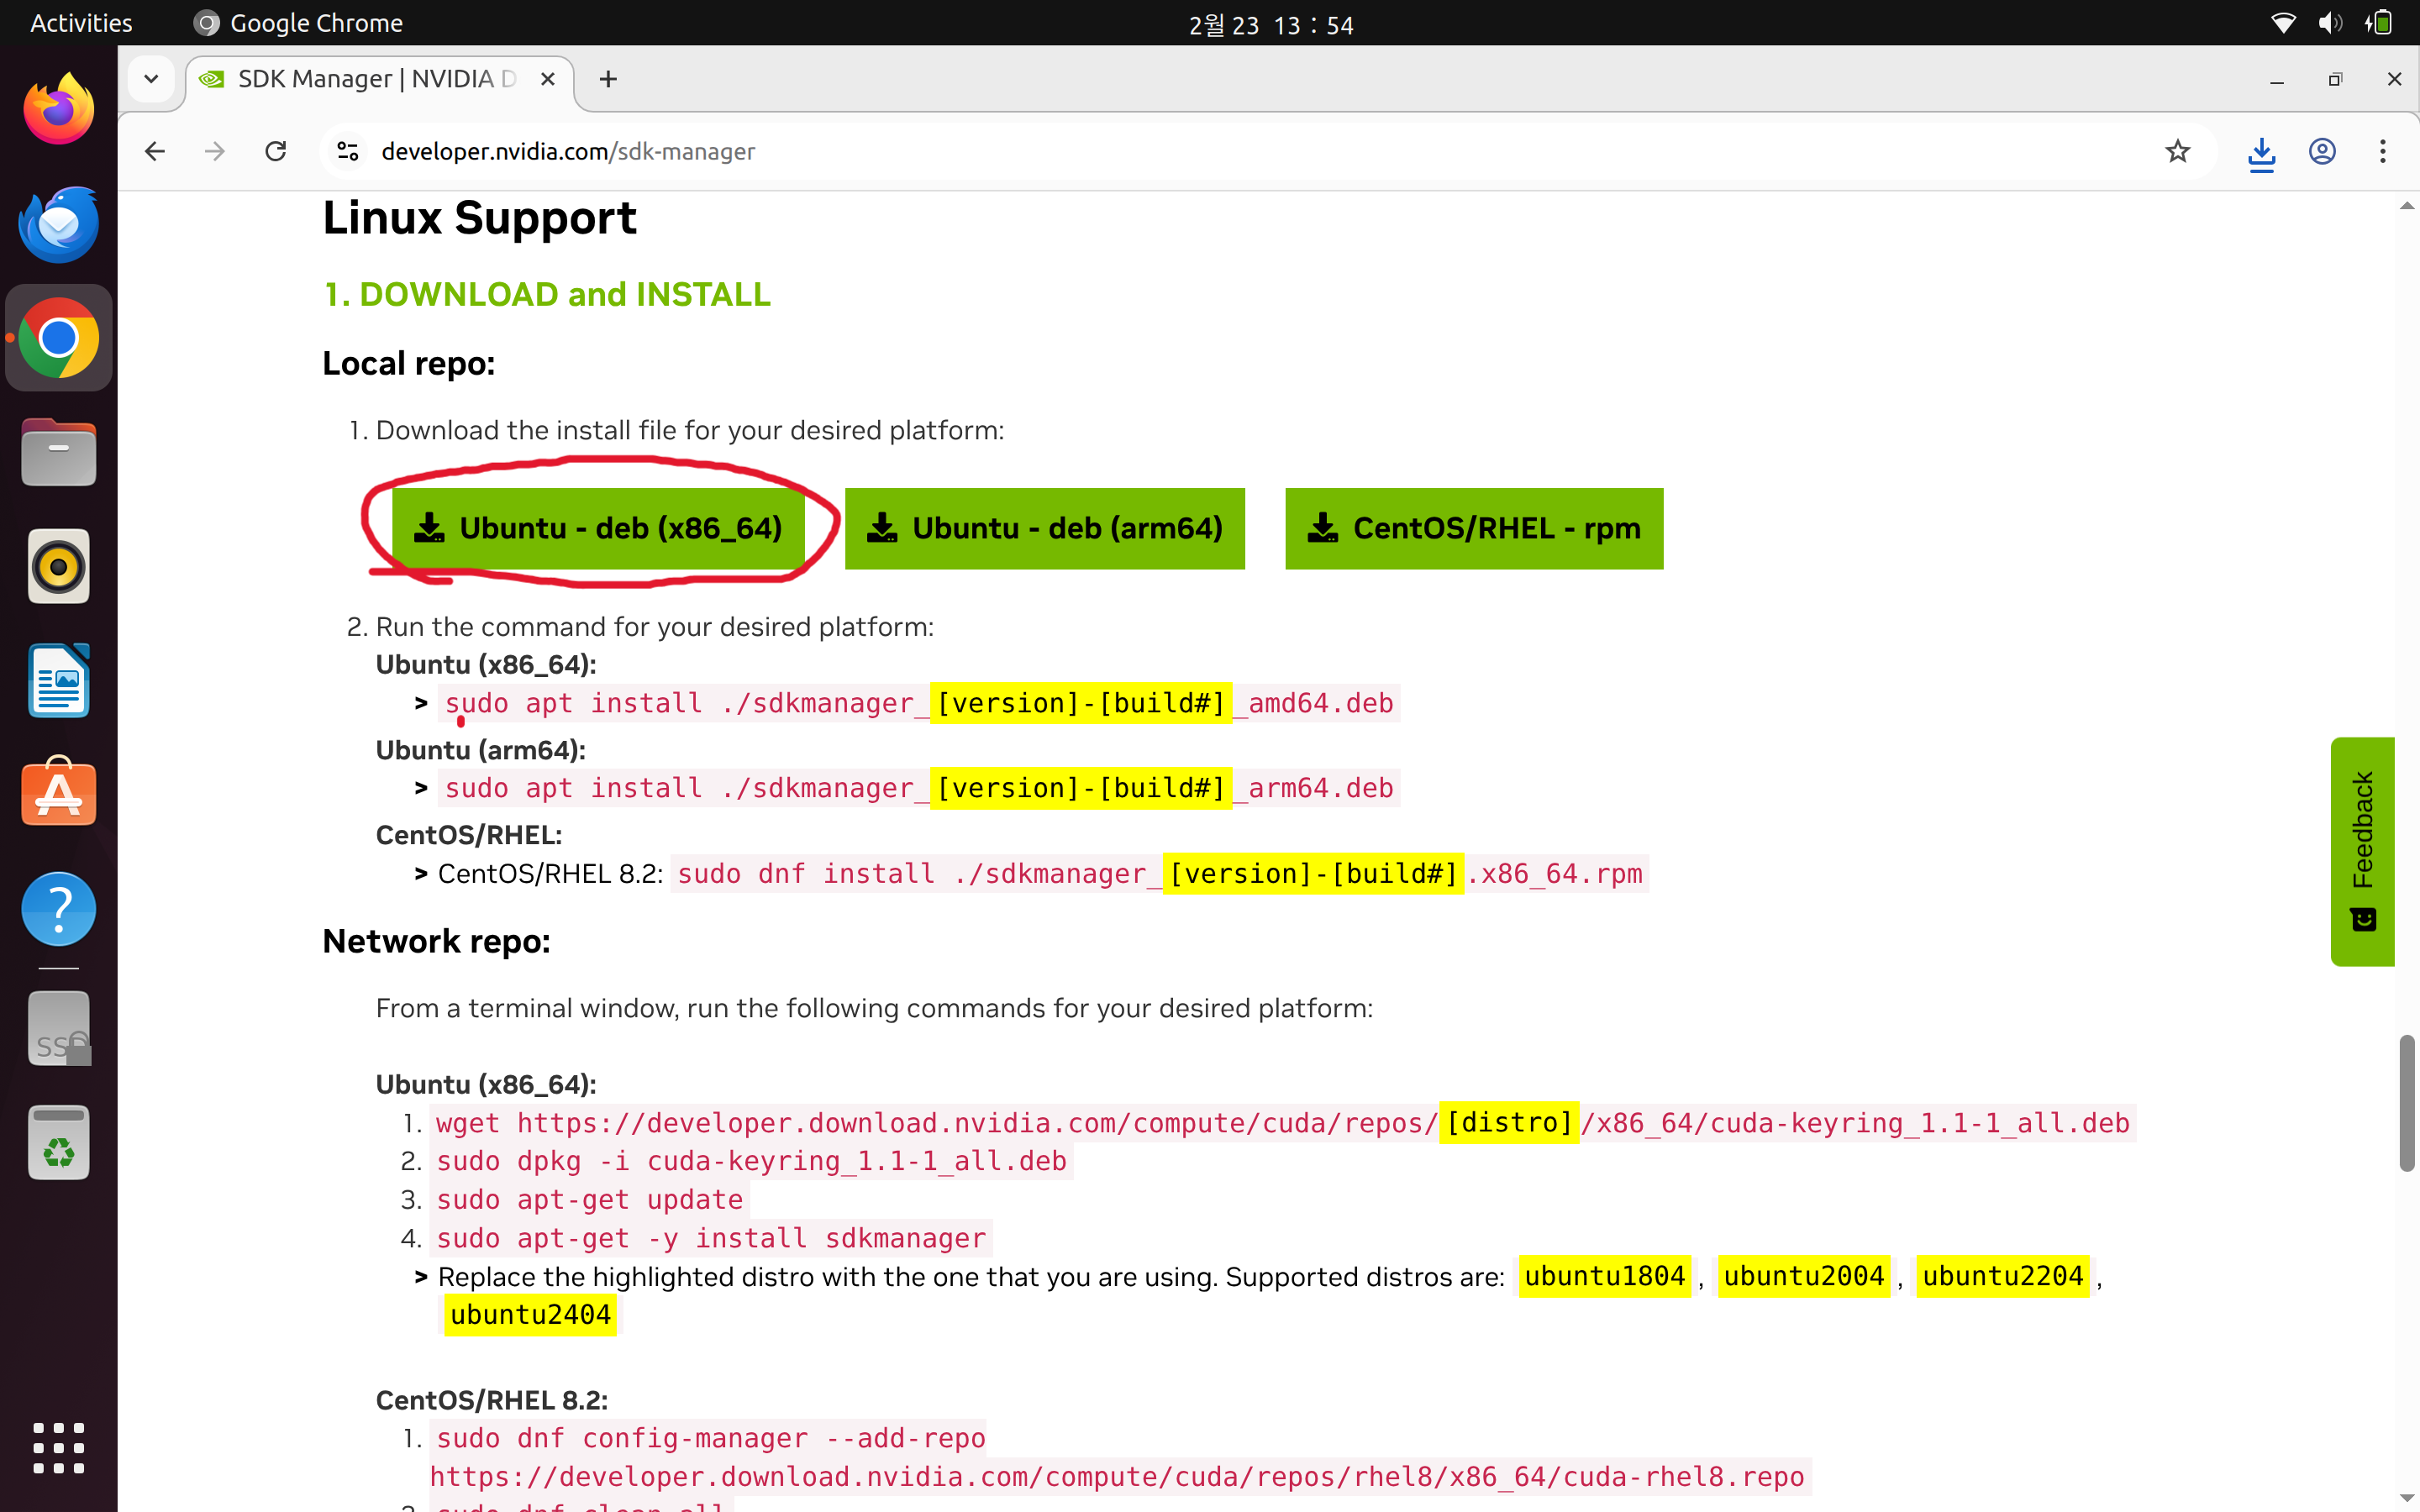Click the page vertical scrollbar thumb
Image resolution: width=2420 pixels, height=1512 pixels.
(2407, 1103)
